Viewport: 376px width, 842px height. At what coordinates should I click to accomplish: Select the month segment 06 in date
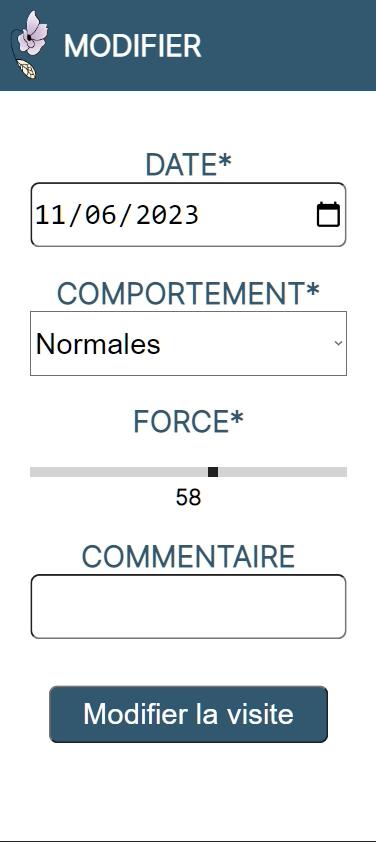(x=100, y=215)
